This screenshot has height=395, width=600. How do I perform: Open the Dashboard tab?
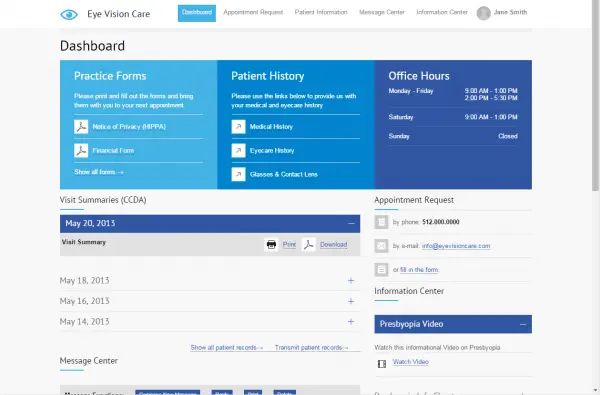(197, 13)
